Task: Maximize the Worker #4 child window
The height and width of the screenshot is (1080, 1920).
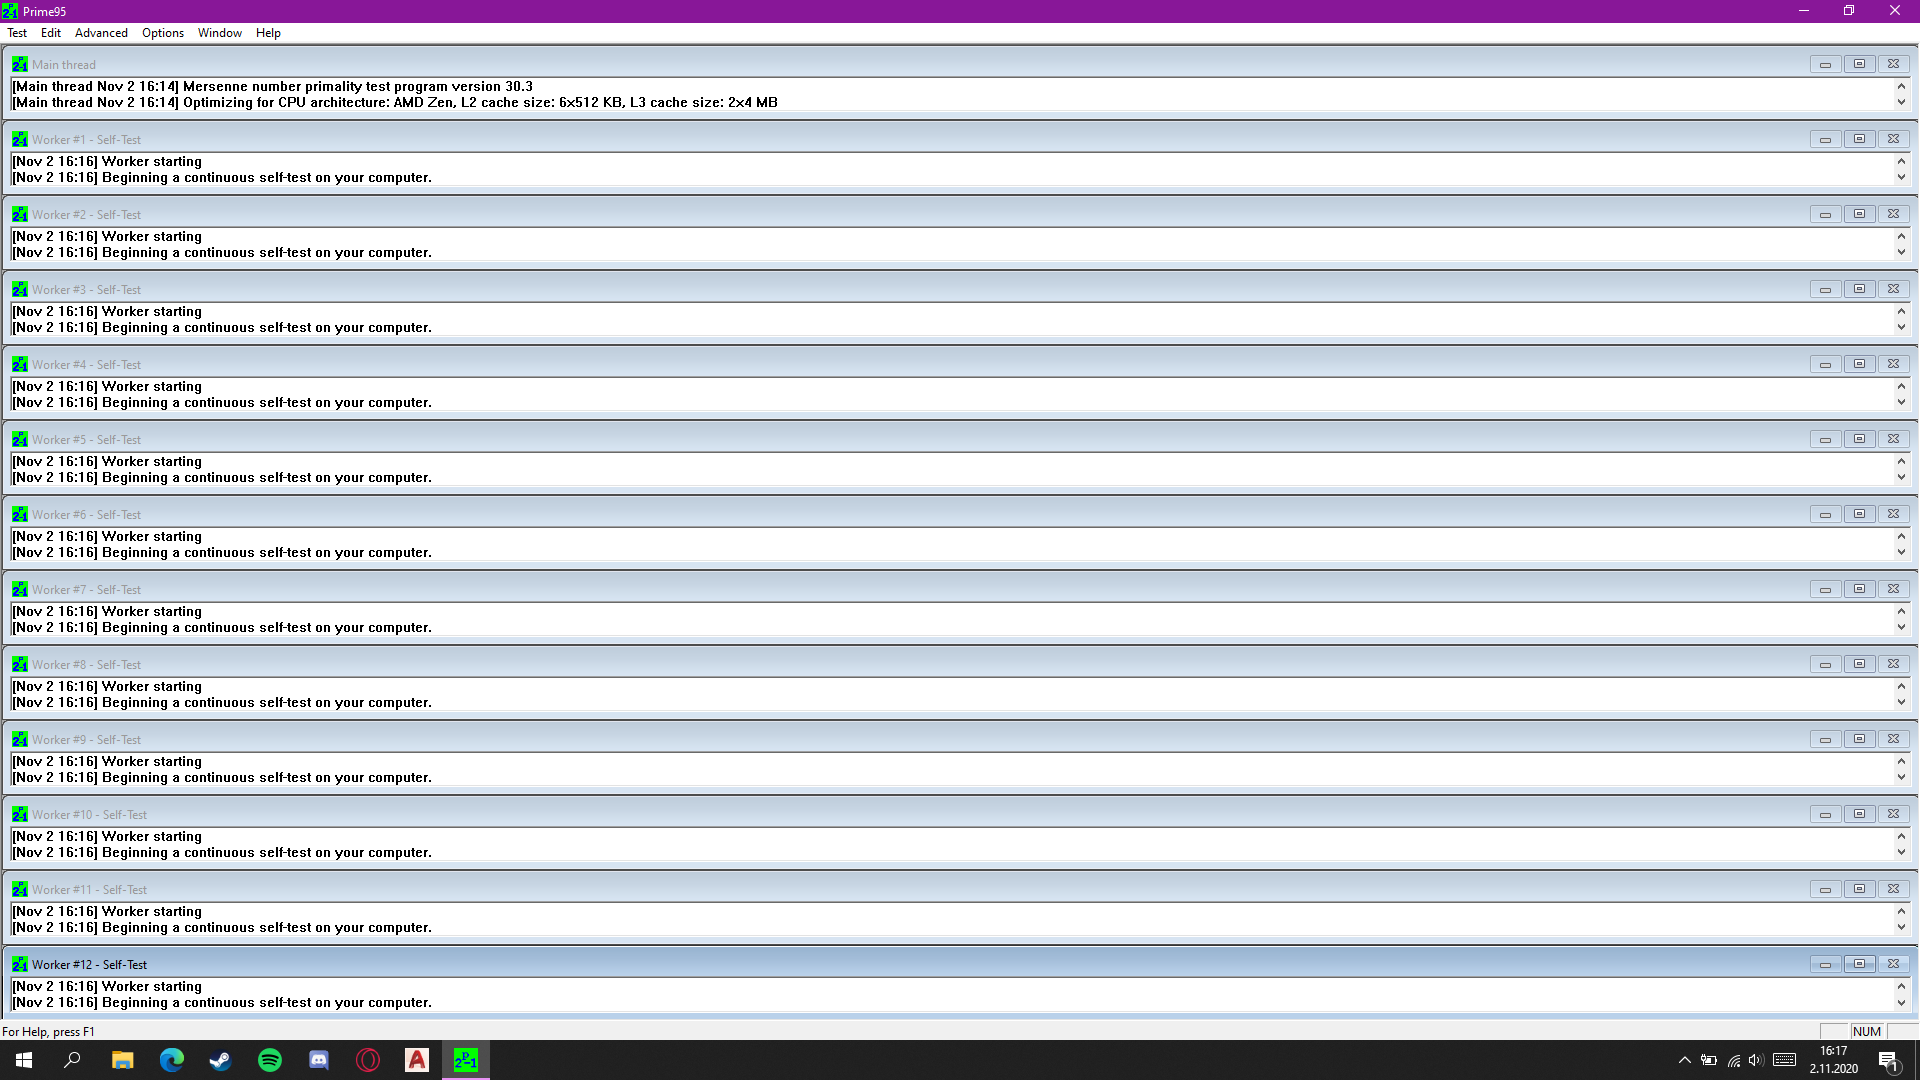Action: point(1859,364)
